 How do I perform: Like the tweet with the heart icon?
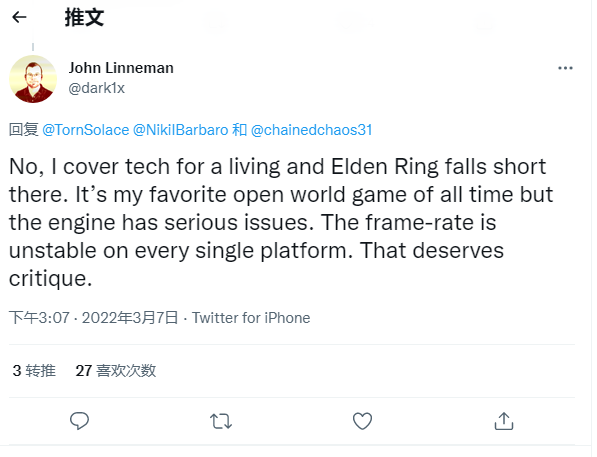pos(362,421)
